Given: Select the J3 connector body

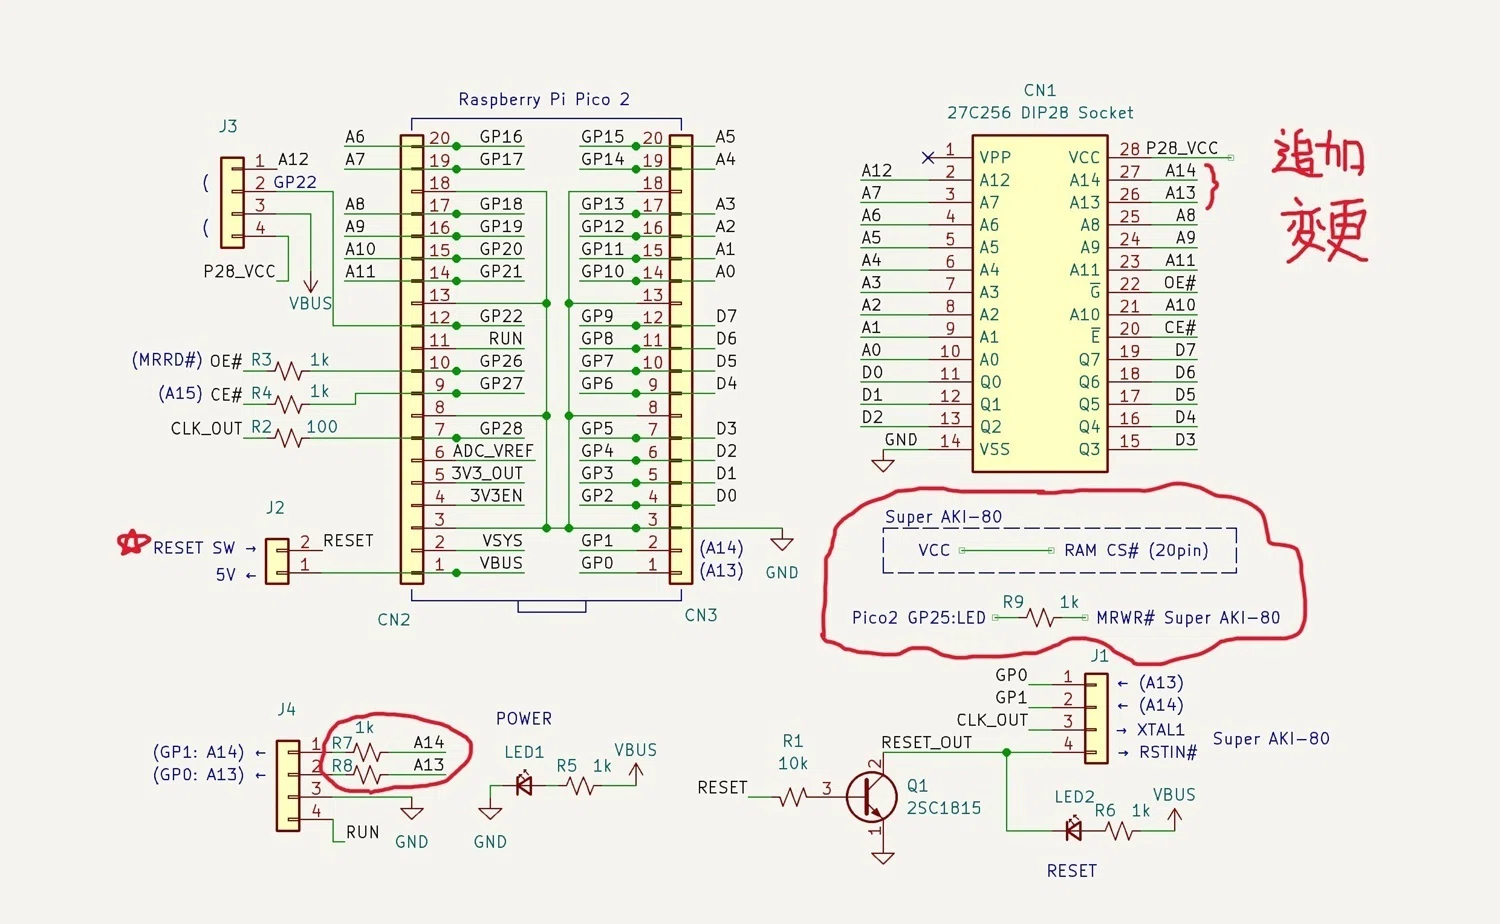Looking at the screenshot, I should pos(232,202).
